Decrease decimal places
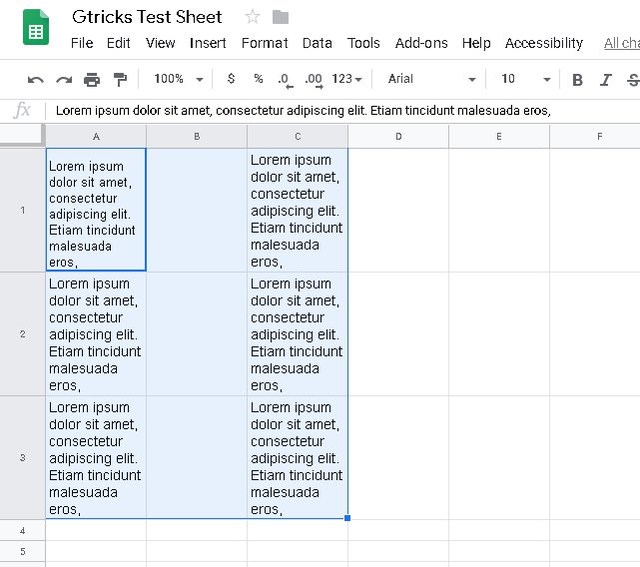 284,79
